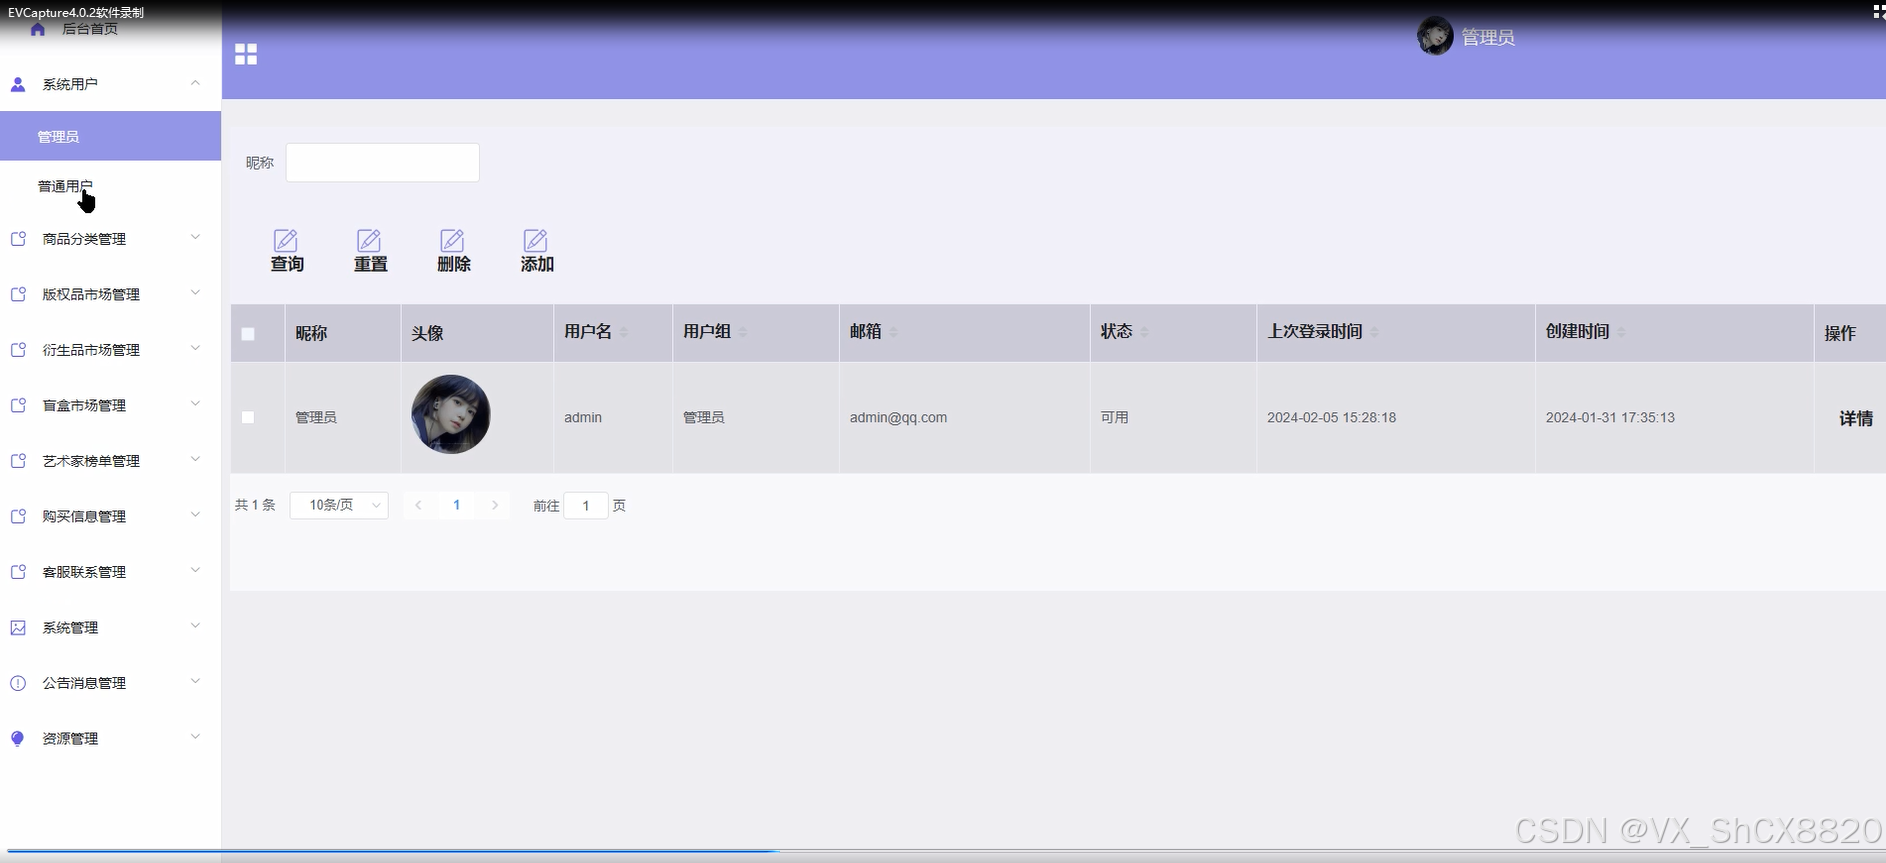This screenshot has height=863, width=1886.
Task: Click the admin@qq.com email cell
Action: [898, 417]
